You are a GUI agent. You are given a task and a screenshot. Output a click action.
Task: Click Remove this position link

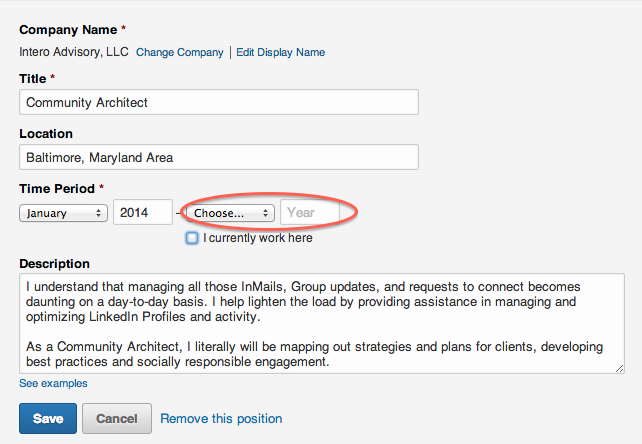(x=221, y=418)
